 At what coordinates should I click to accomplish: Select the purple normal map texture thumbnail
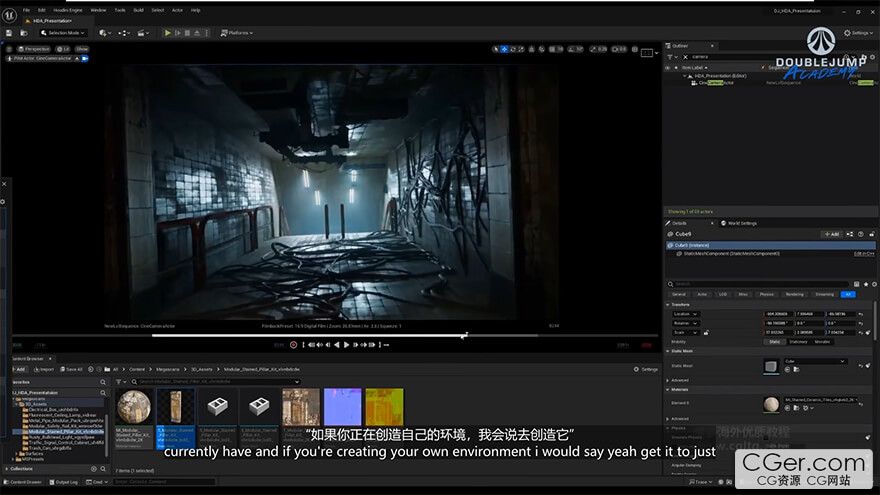342,408
